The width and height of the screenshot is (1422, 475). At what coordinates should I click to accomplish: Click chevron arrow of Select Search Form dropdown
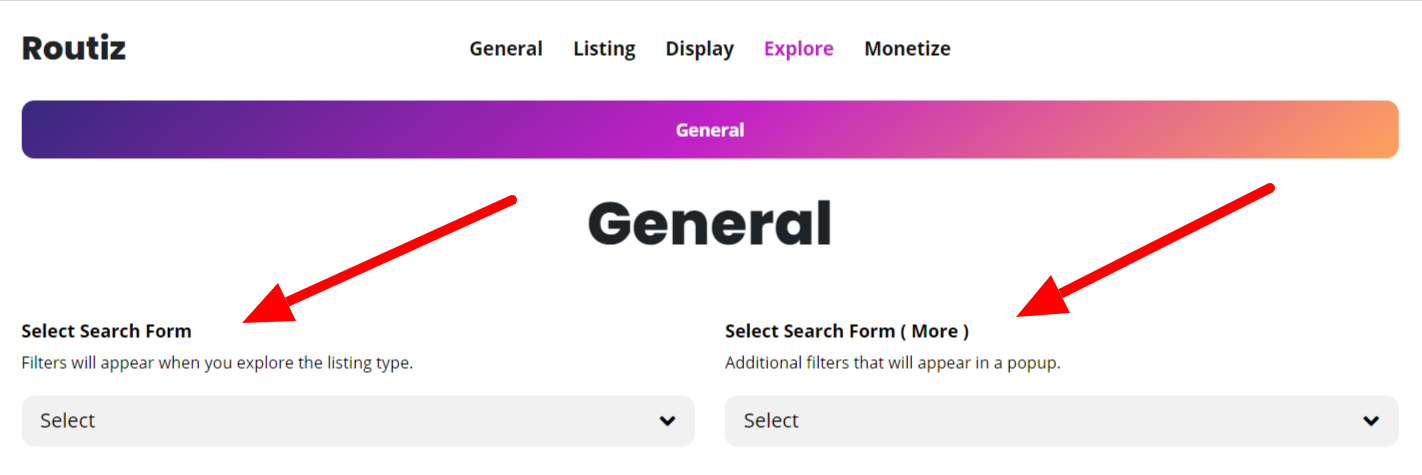coord(668,421)
